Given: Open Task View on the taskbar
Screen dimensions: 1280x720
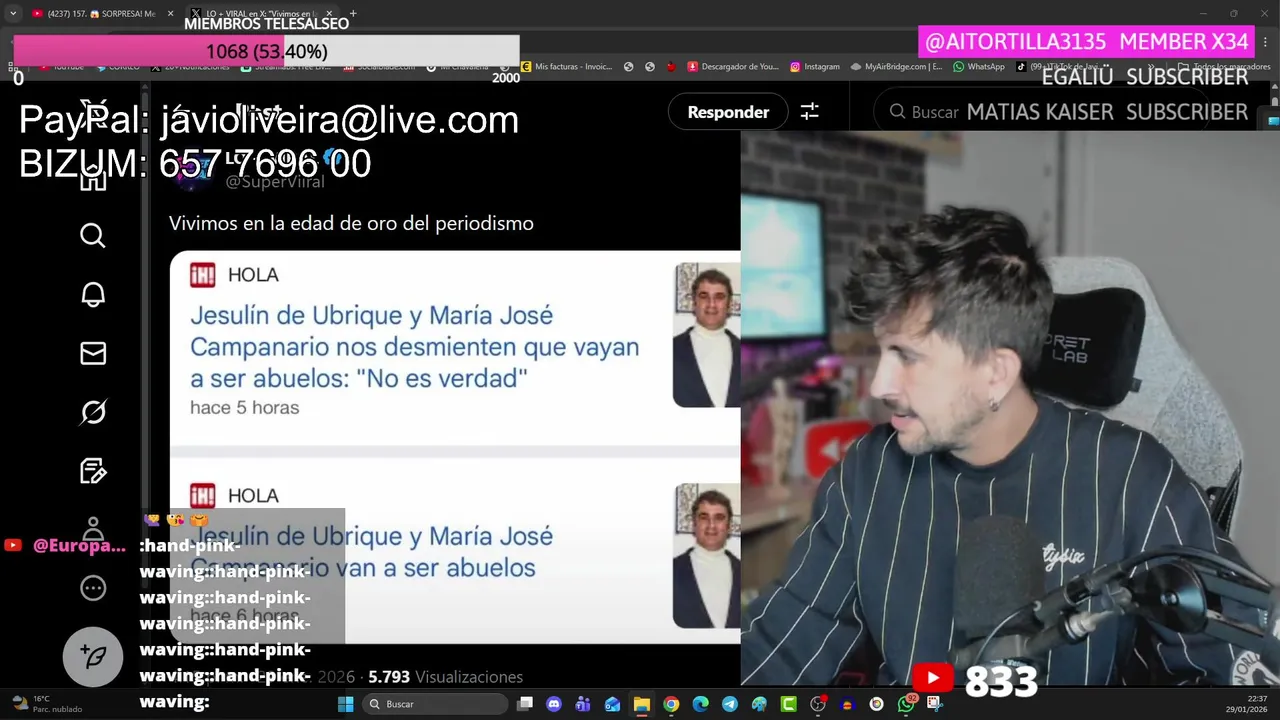Looking at the screenshot, I should pos(525,704).
